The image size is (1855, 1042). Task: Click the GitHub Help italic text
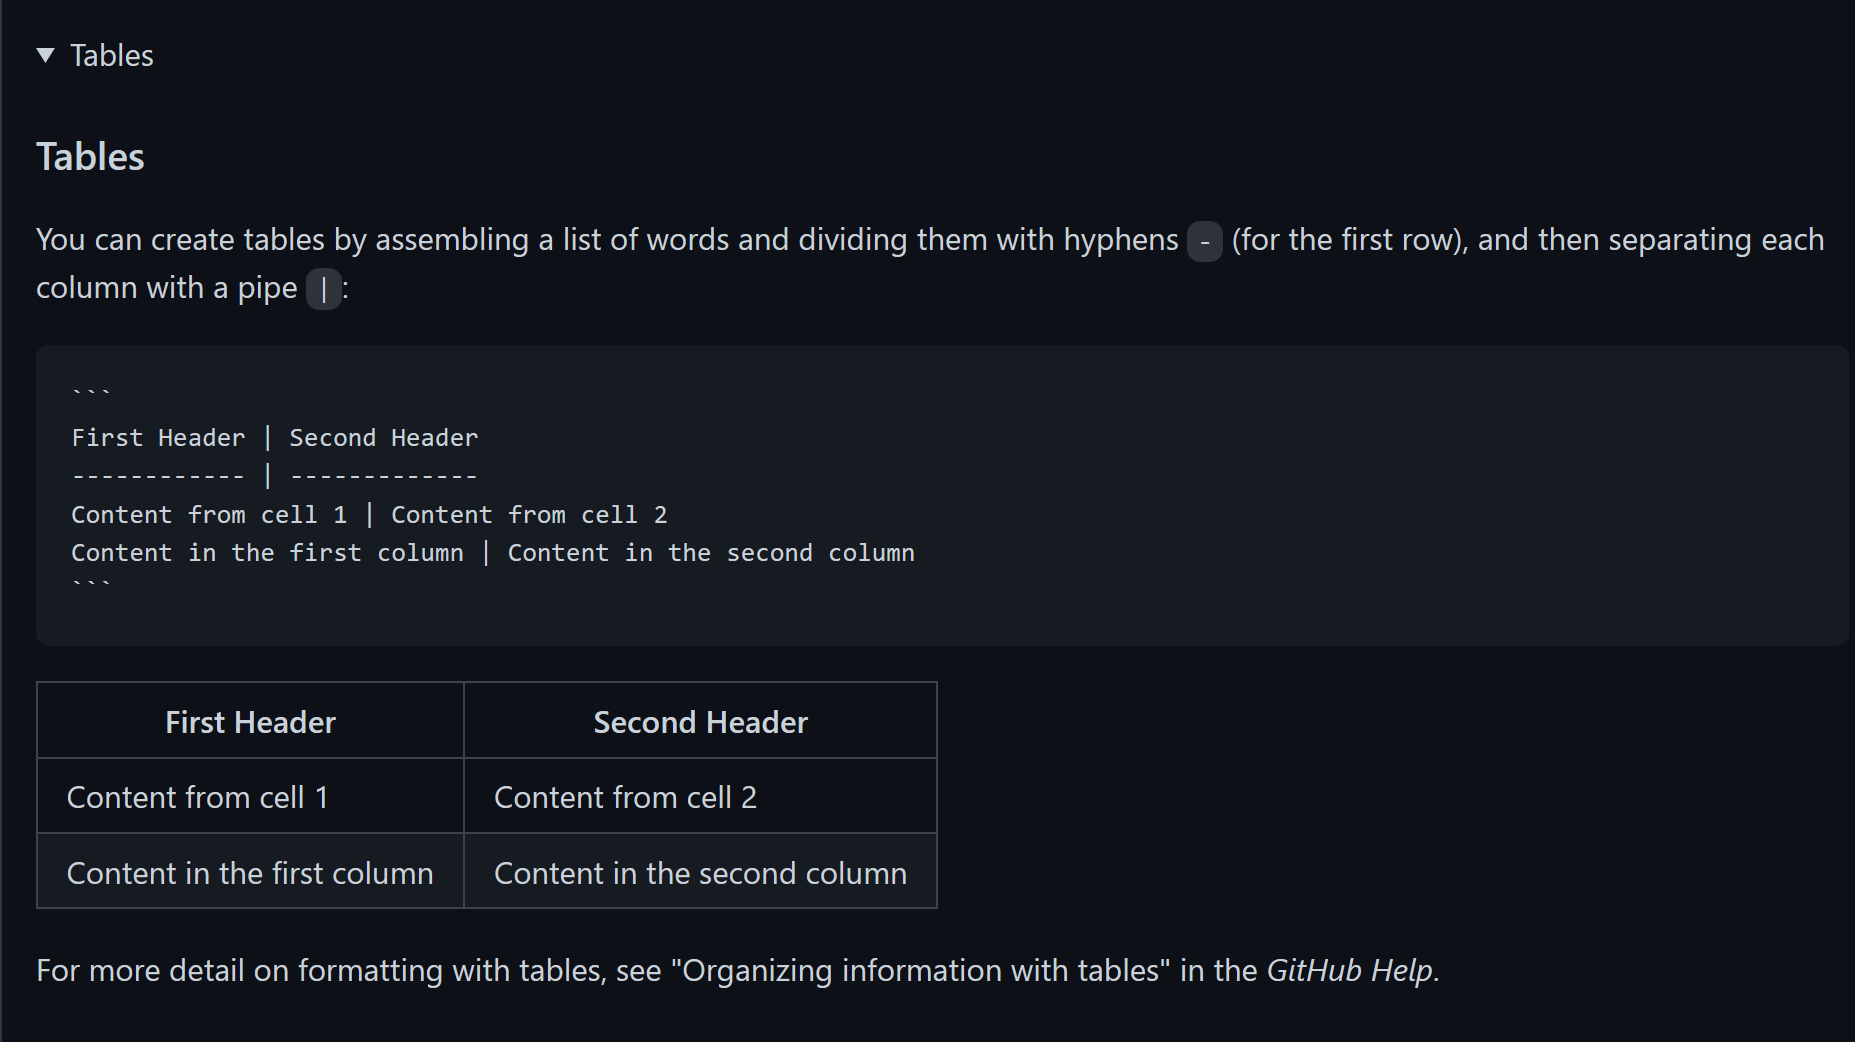(1350, 970)
